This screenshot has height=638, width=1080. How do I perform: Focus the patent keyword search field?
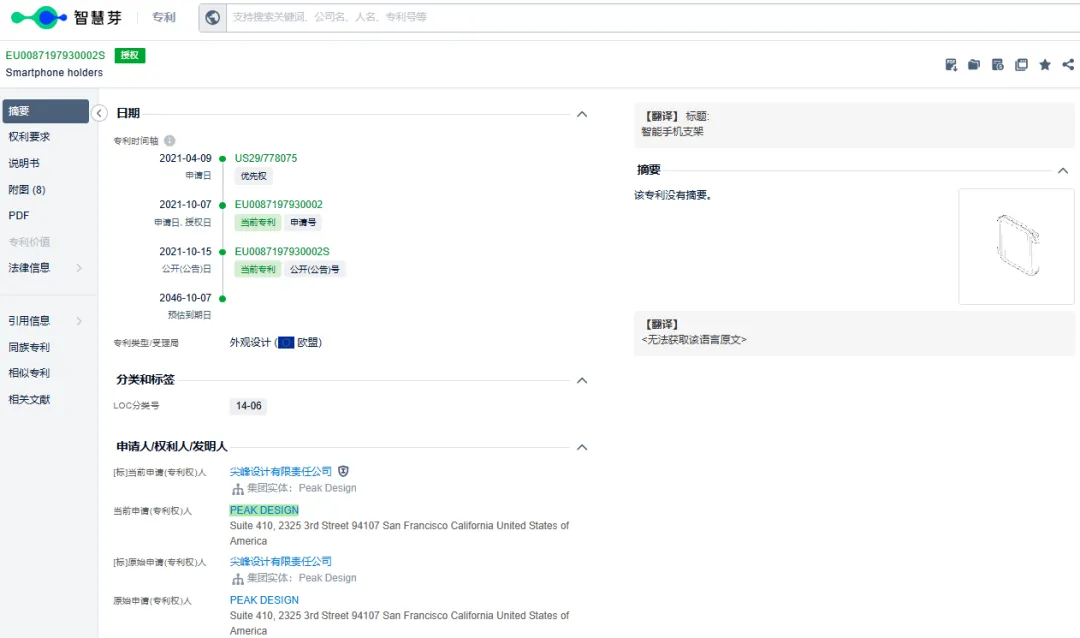click(651, 17)
